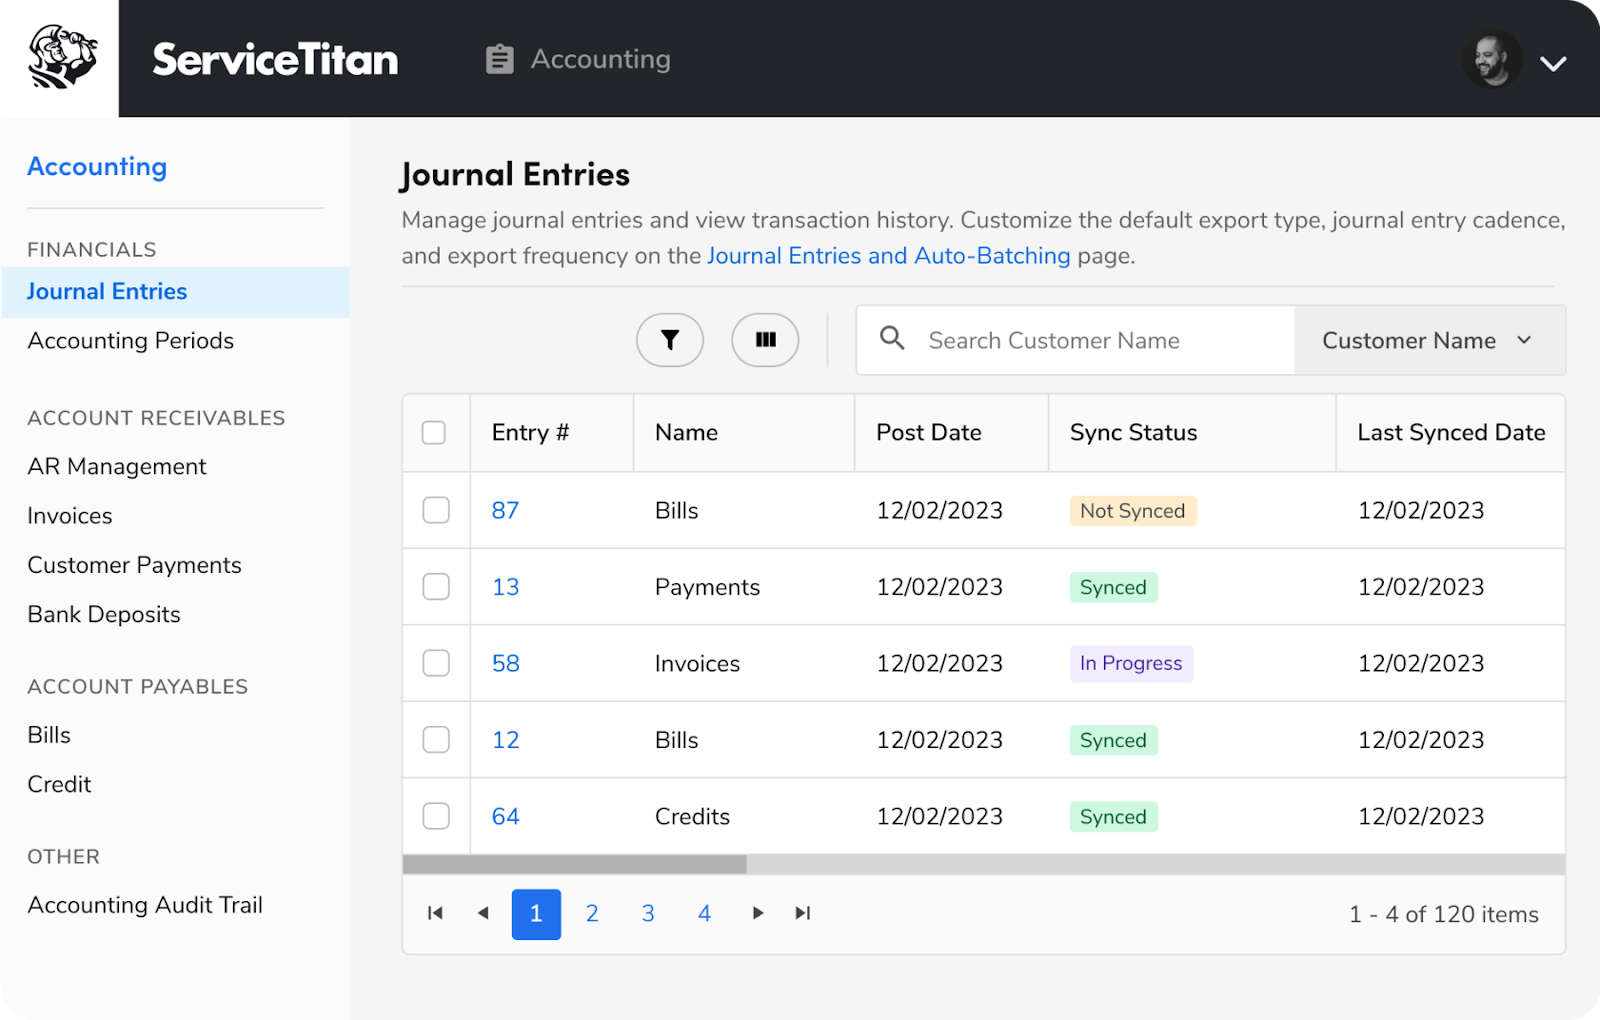Click the ServiceTitan wordmark in header
Screen dimensions: 1600x1020
(x=275, y=59)
